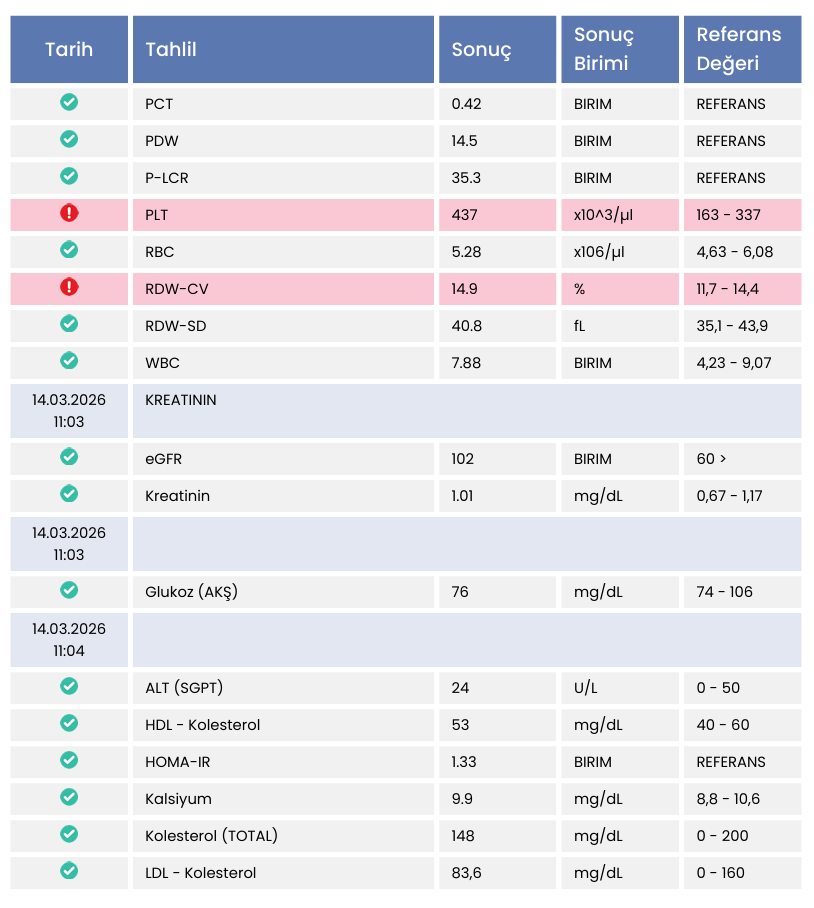Click green check icon for ALT (SGPT)
The height and width of the screenshot is (908, 814).
69,686
